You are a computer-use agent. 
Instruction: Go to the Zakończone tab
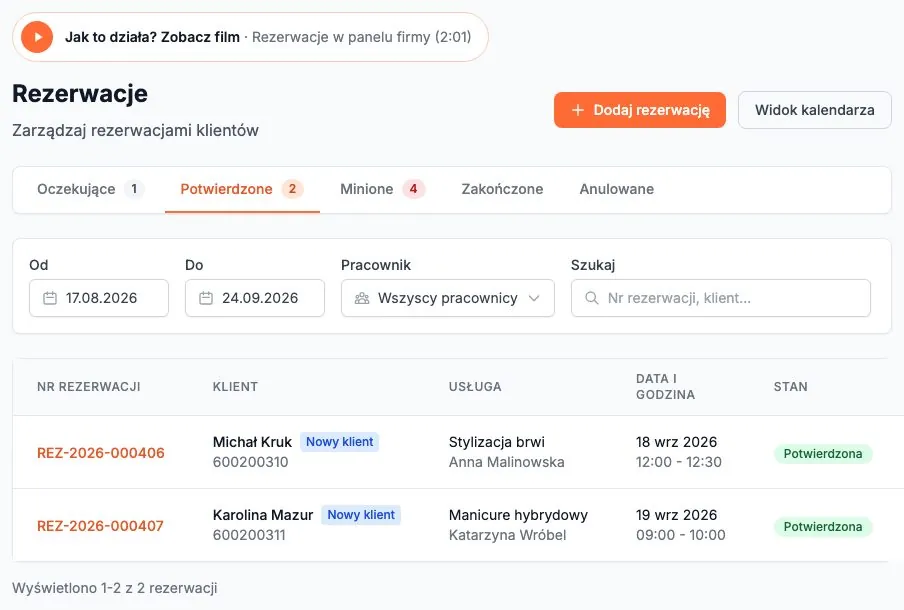click(502, 189)
